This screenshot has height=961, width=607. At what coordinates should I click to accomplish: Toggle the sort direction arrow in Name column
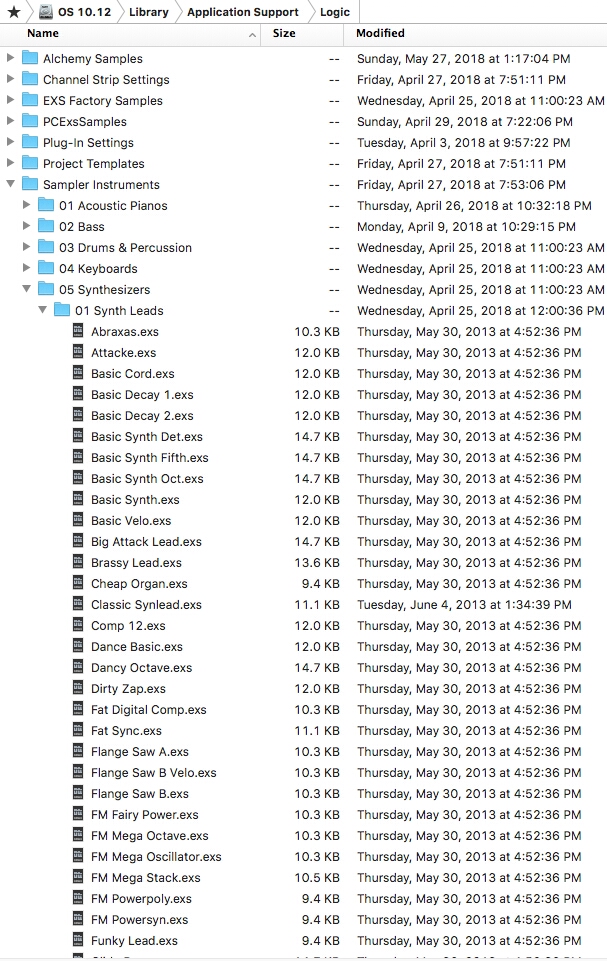point(252,36)
